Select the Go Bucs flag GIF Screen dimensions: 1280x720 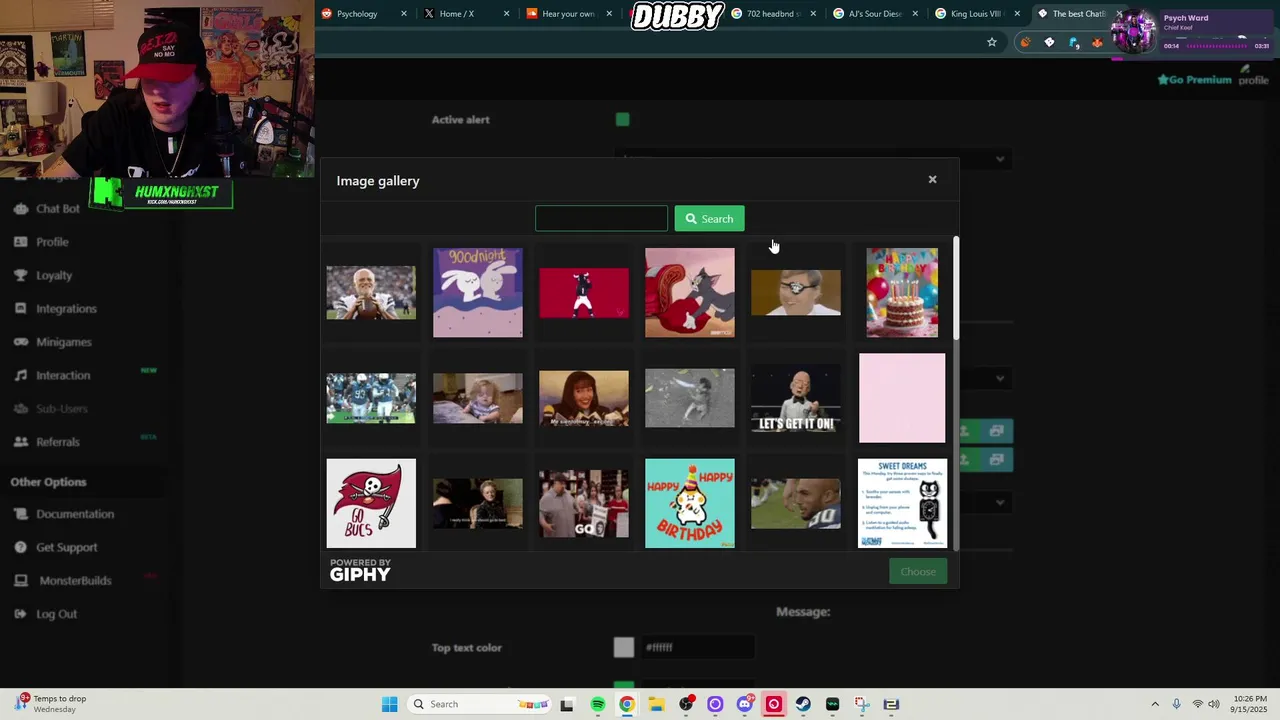[x=371, y=503]
